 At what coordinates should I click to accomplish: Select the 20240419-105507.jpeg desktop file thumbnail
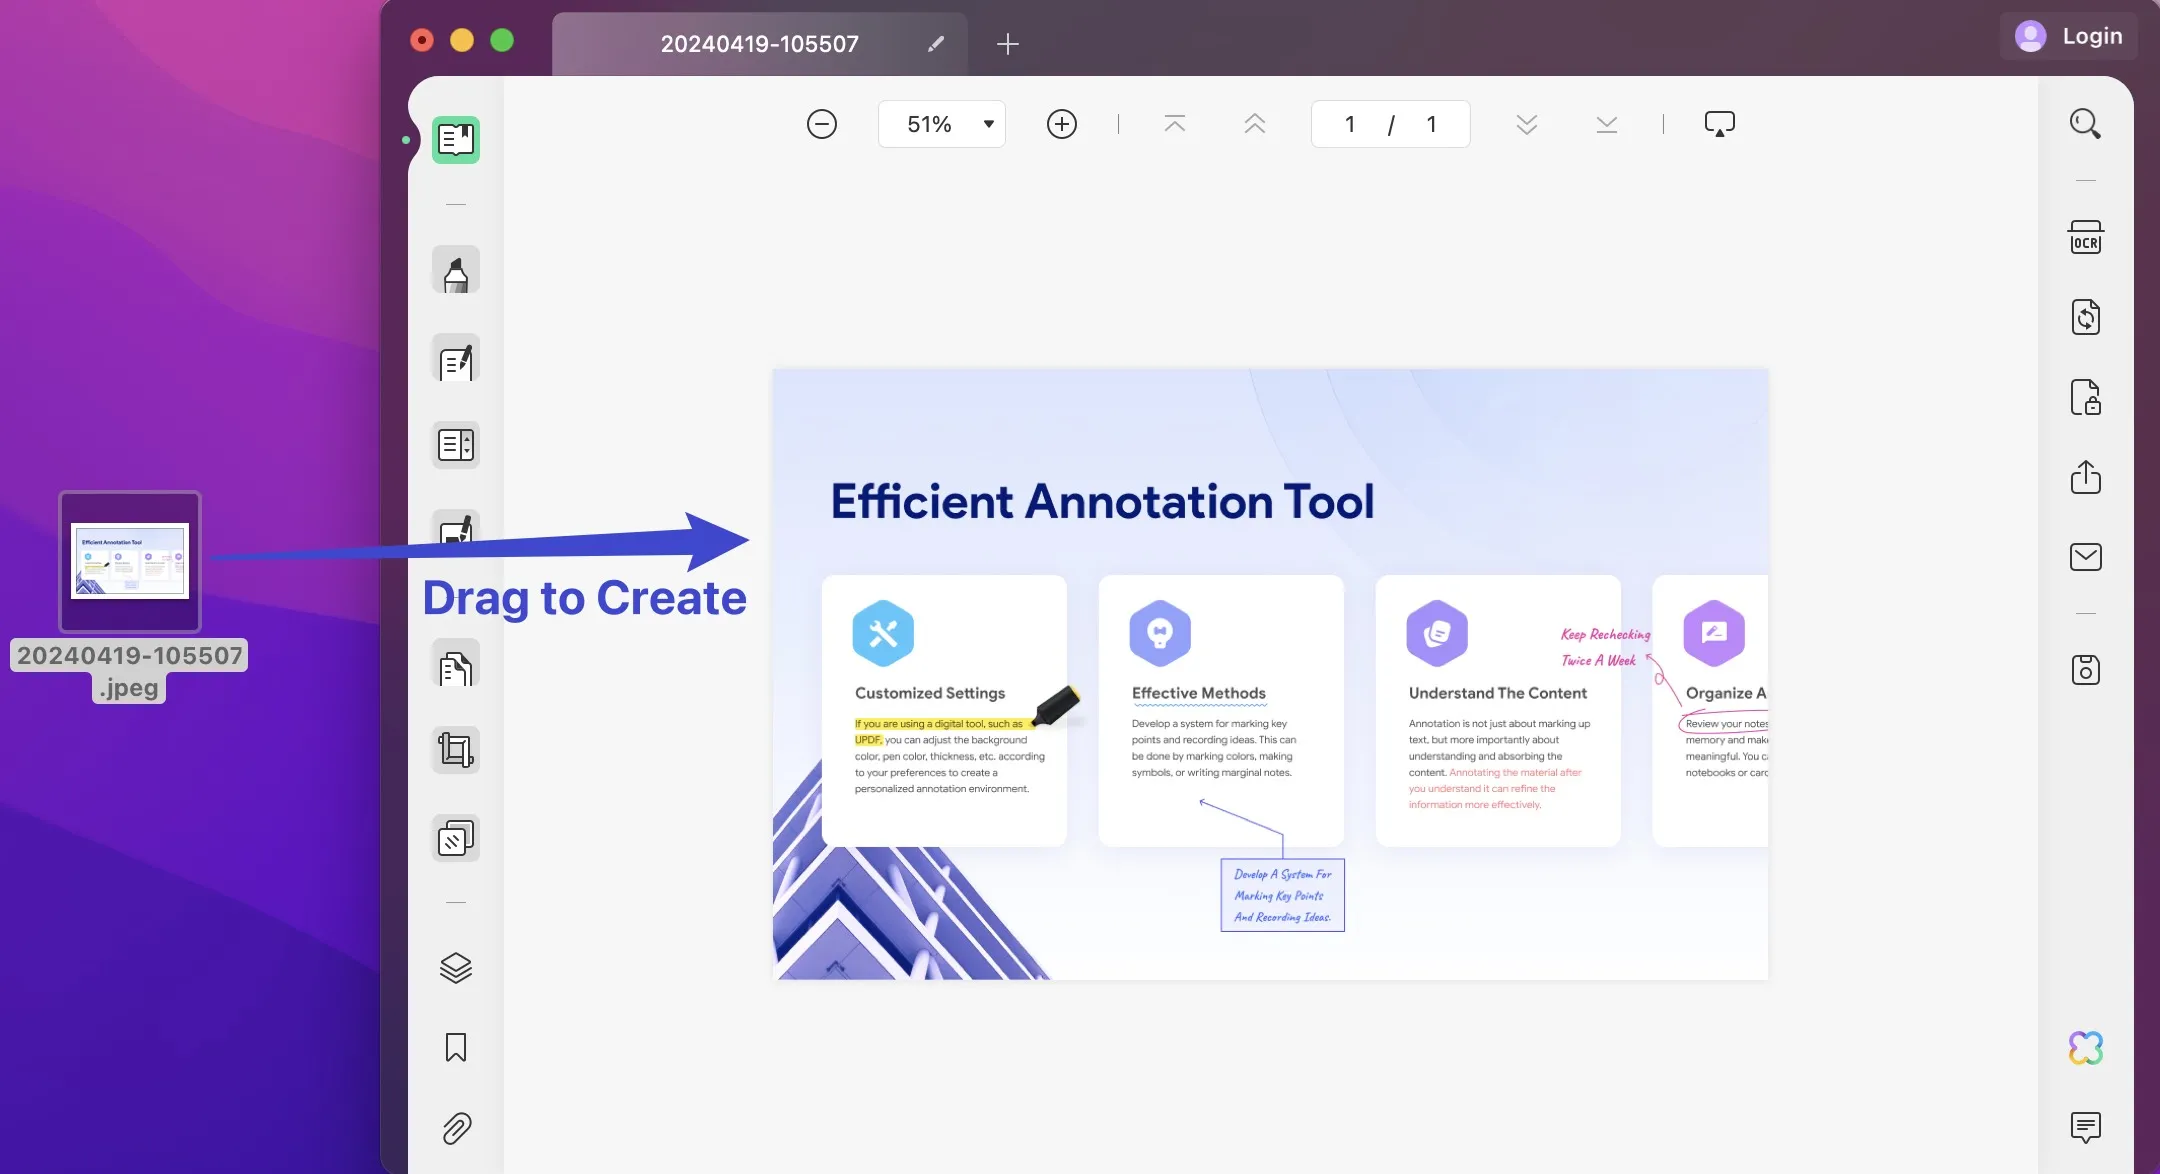(x=130, y=562)
